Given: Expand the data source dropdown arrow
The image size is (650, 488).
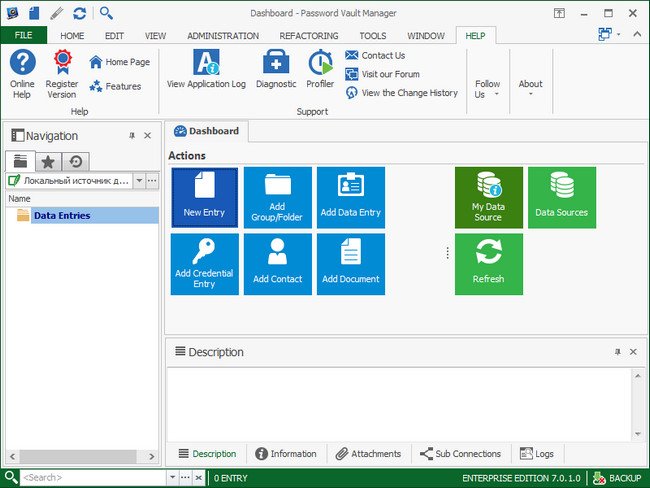Looking at the screenshot, I should pyautogui.click(x=139, y=181).
